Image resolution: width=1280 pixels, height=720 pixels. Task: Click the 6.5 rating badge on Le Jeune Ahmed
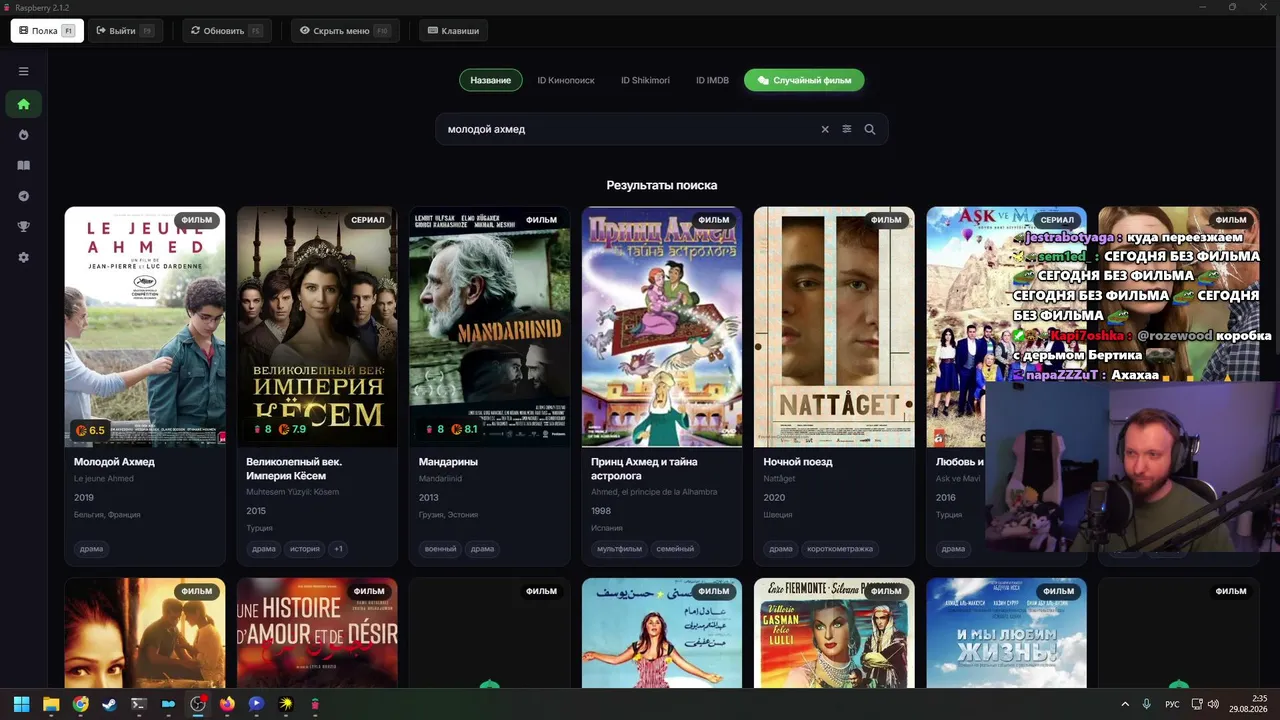[x=90, y=431]
